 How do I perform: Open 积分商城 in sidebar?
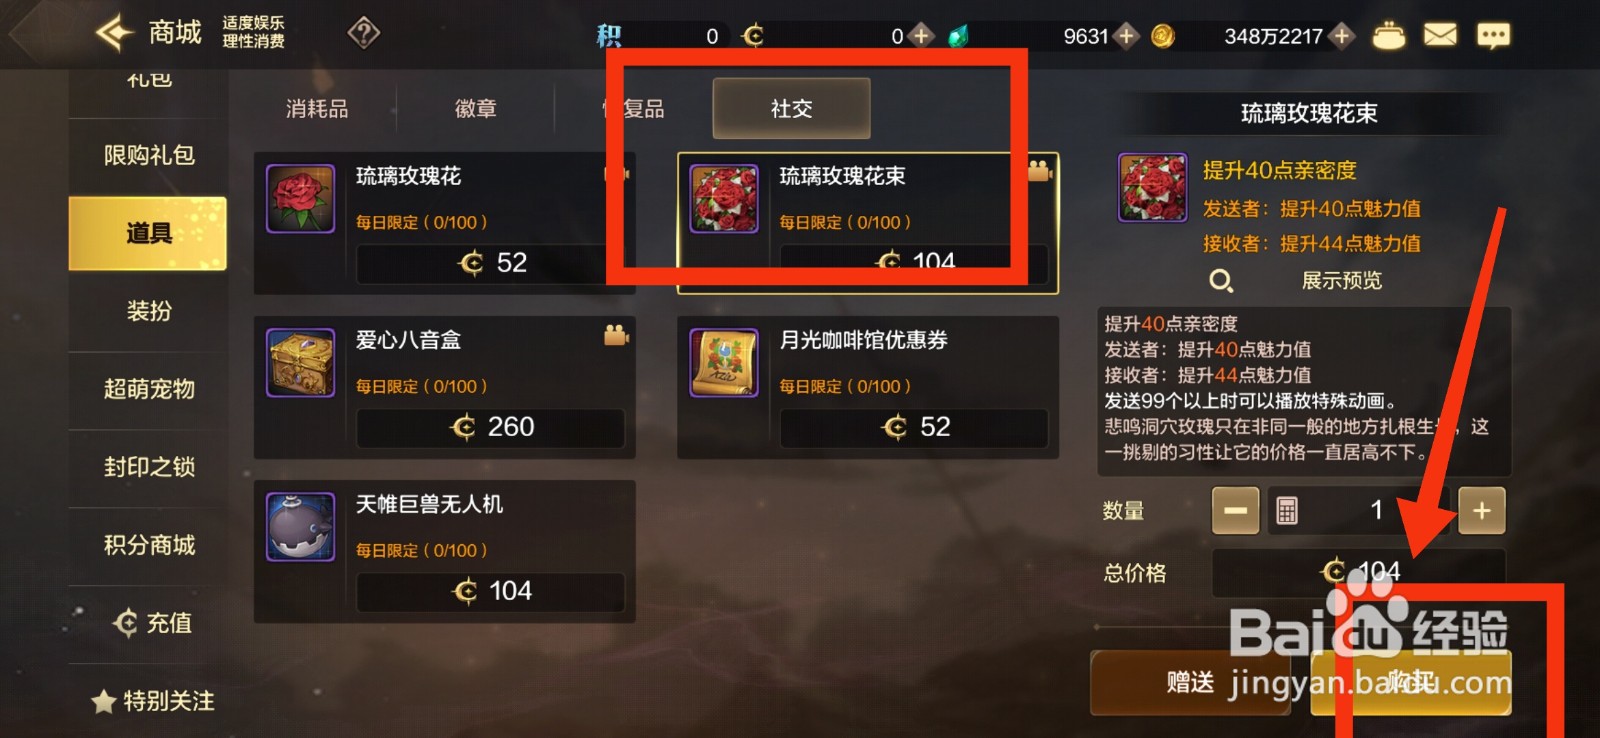coord(148,545)
